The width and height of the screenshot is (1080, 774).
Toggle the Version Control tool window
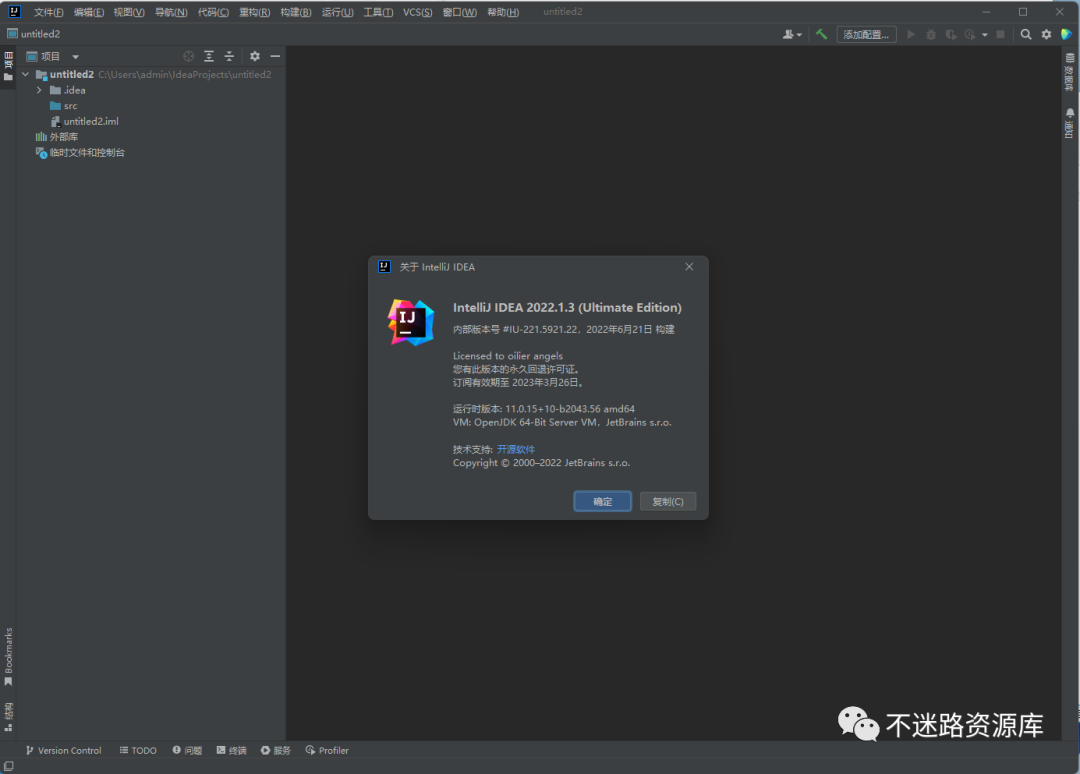click(63, 750)
